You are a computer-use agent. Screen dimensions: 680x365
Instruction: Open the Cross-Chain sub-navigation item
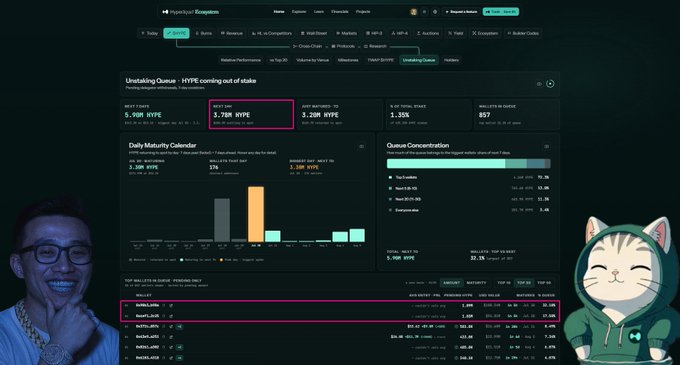307,46
